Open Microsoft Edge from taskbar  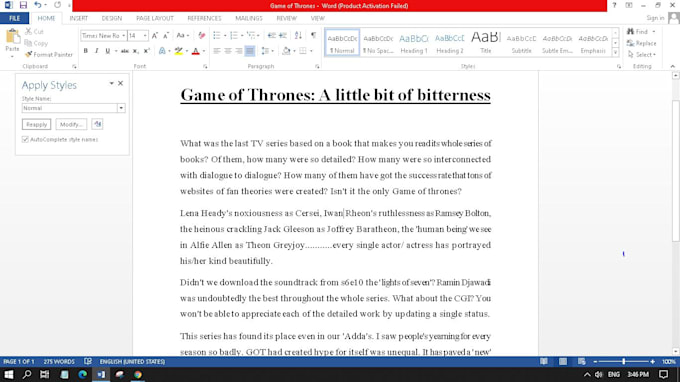[82, 374]
